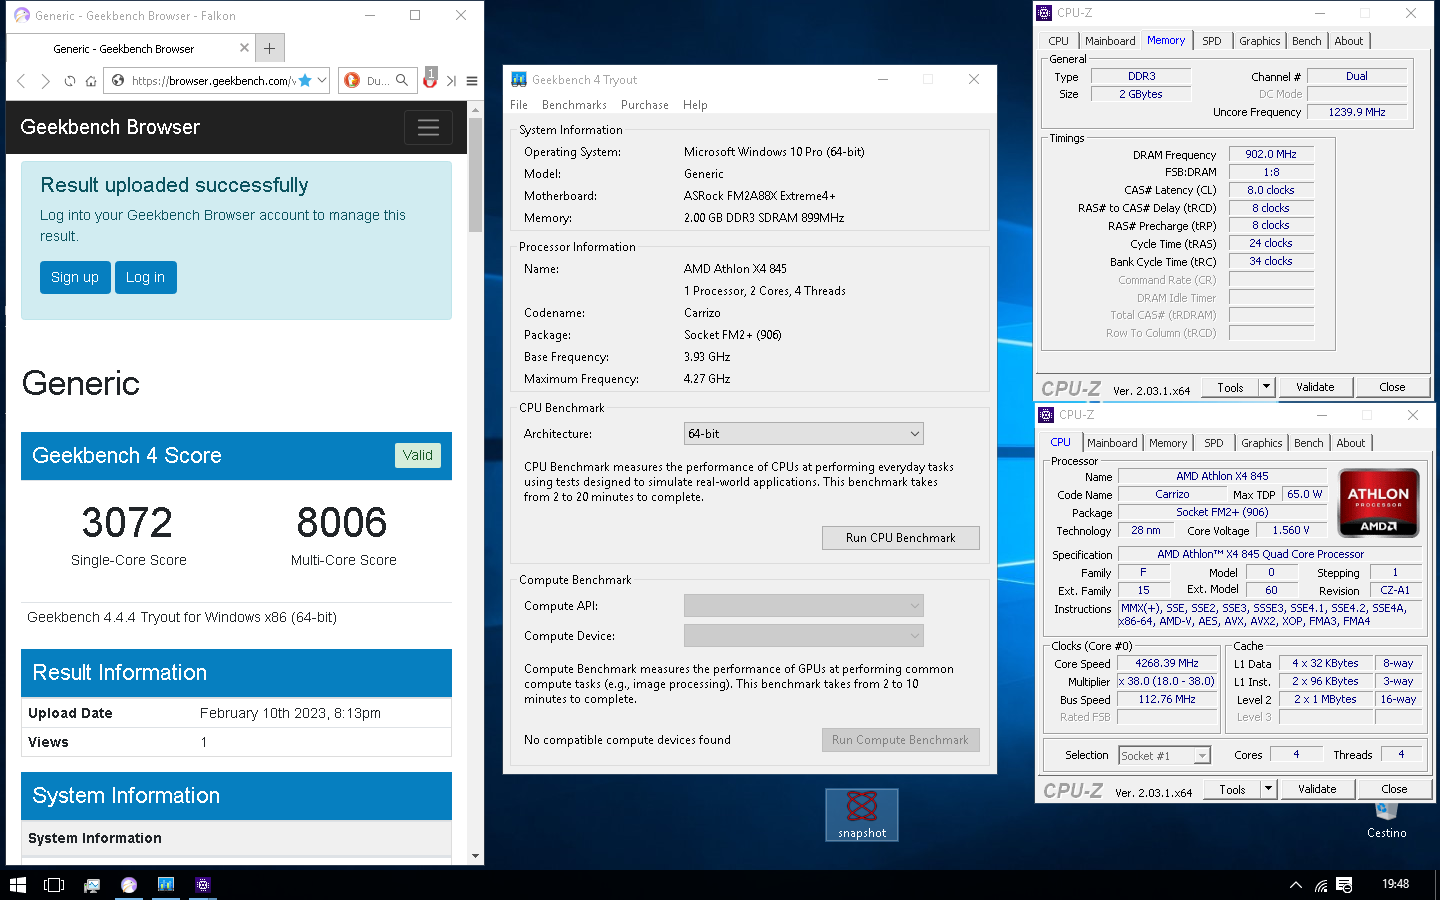Open the red adblock extension icon
Screen dimensions: 1440x900
[430, 79]
